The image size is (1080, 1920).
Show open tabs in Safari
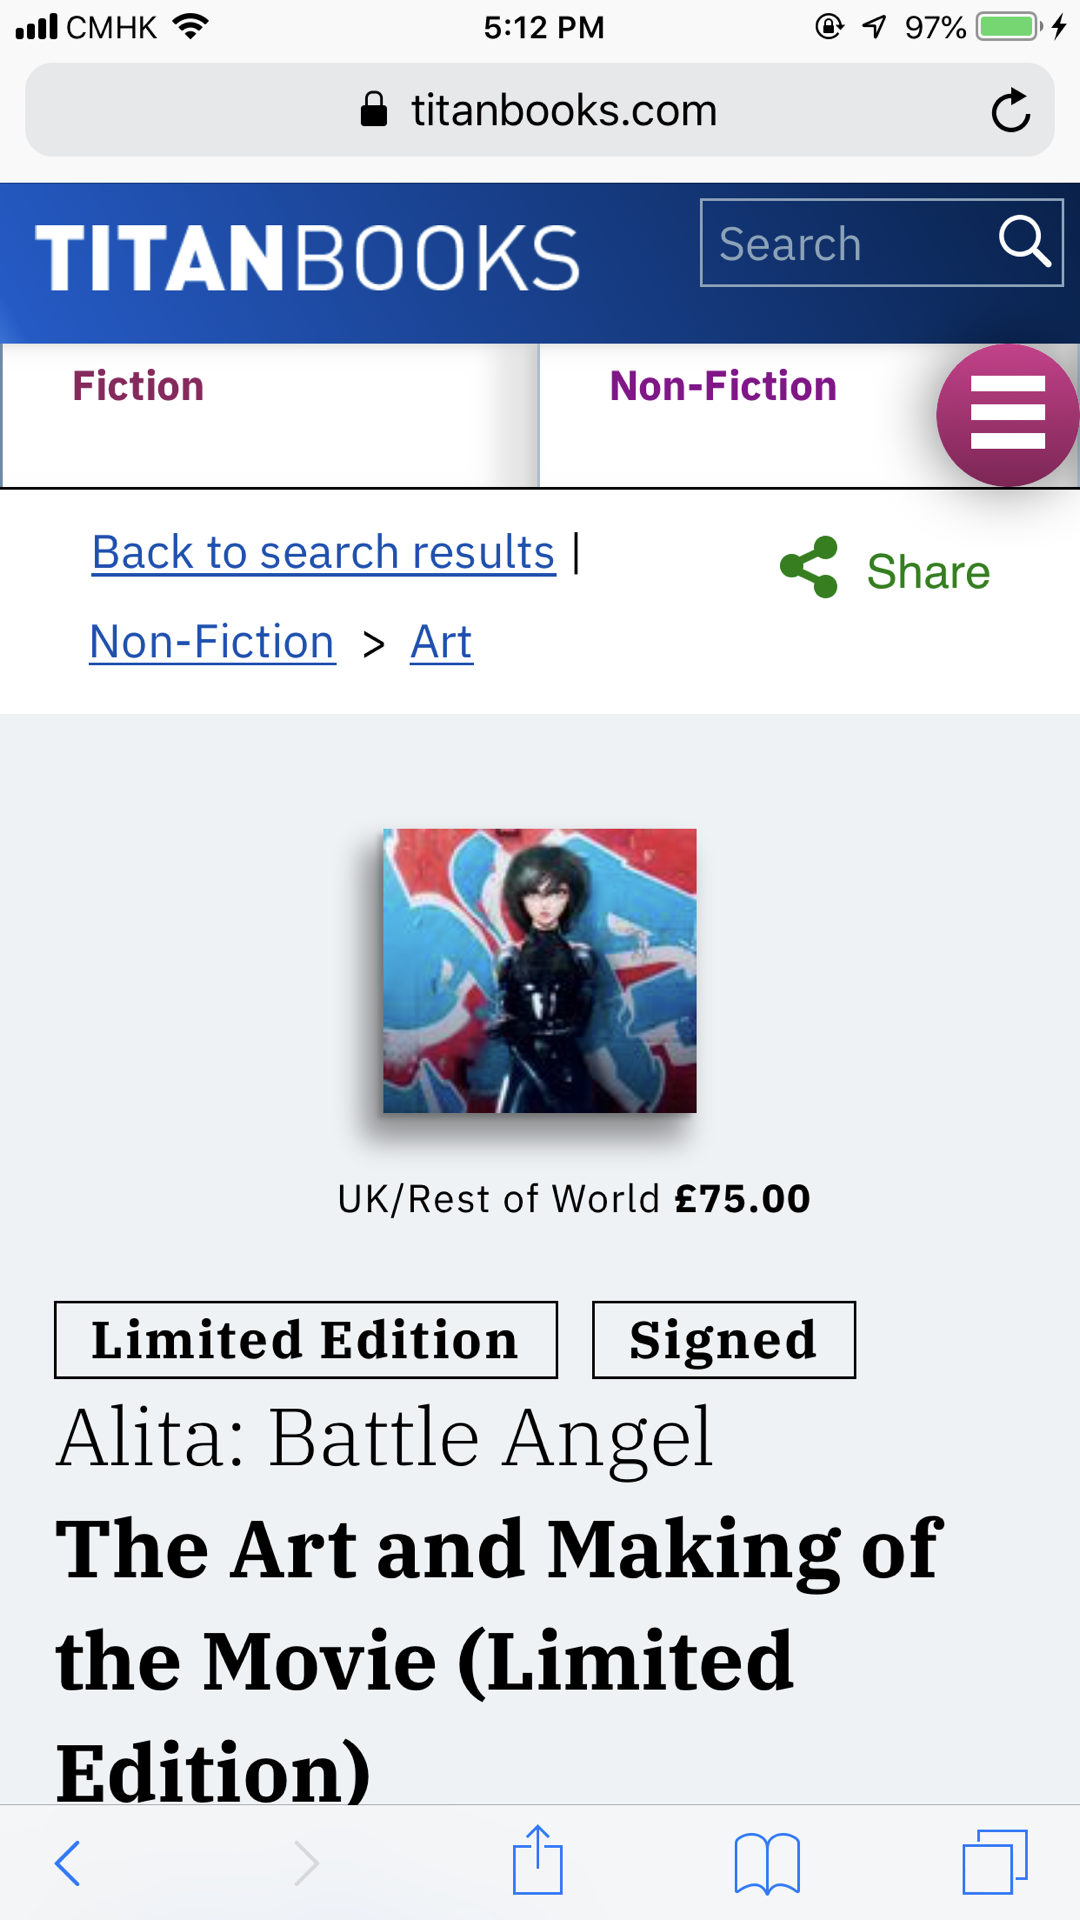point(995,1862)
